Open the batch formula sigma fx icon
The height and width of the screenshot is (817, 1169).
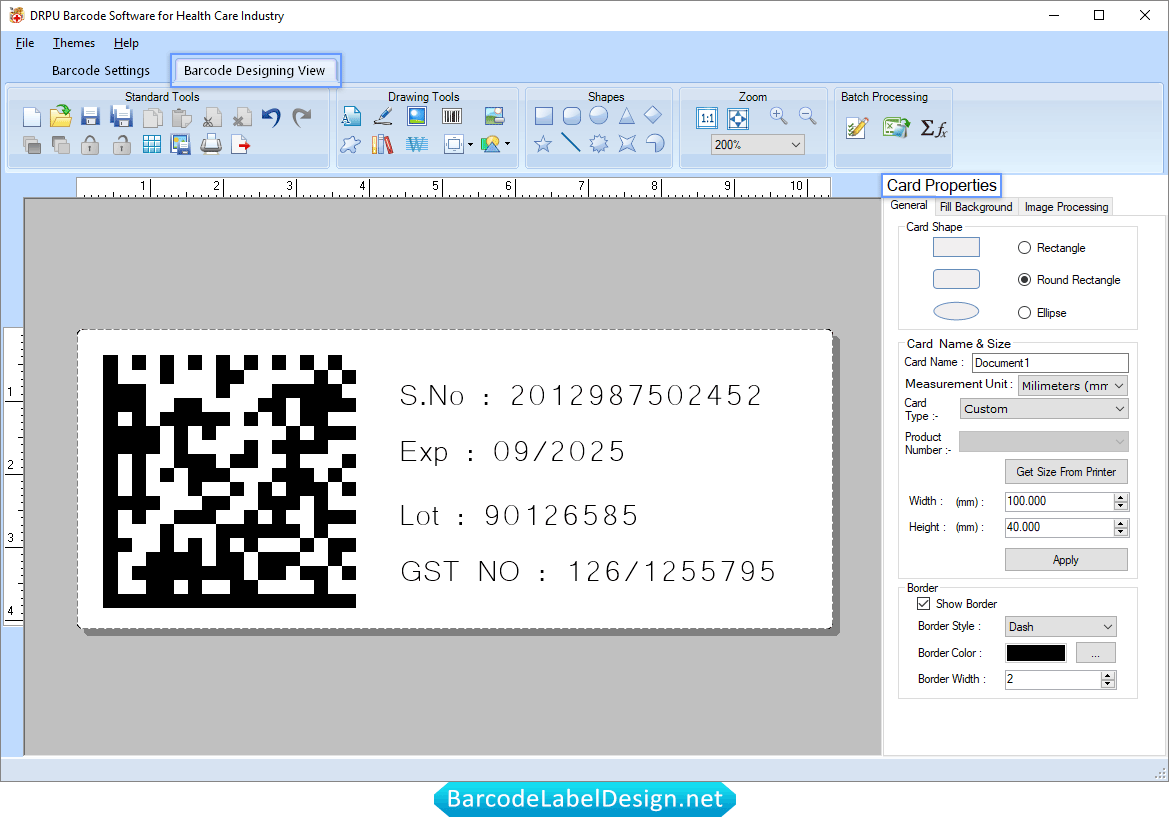[x=933, y=128]
